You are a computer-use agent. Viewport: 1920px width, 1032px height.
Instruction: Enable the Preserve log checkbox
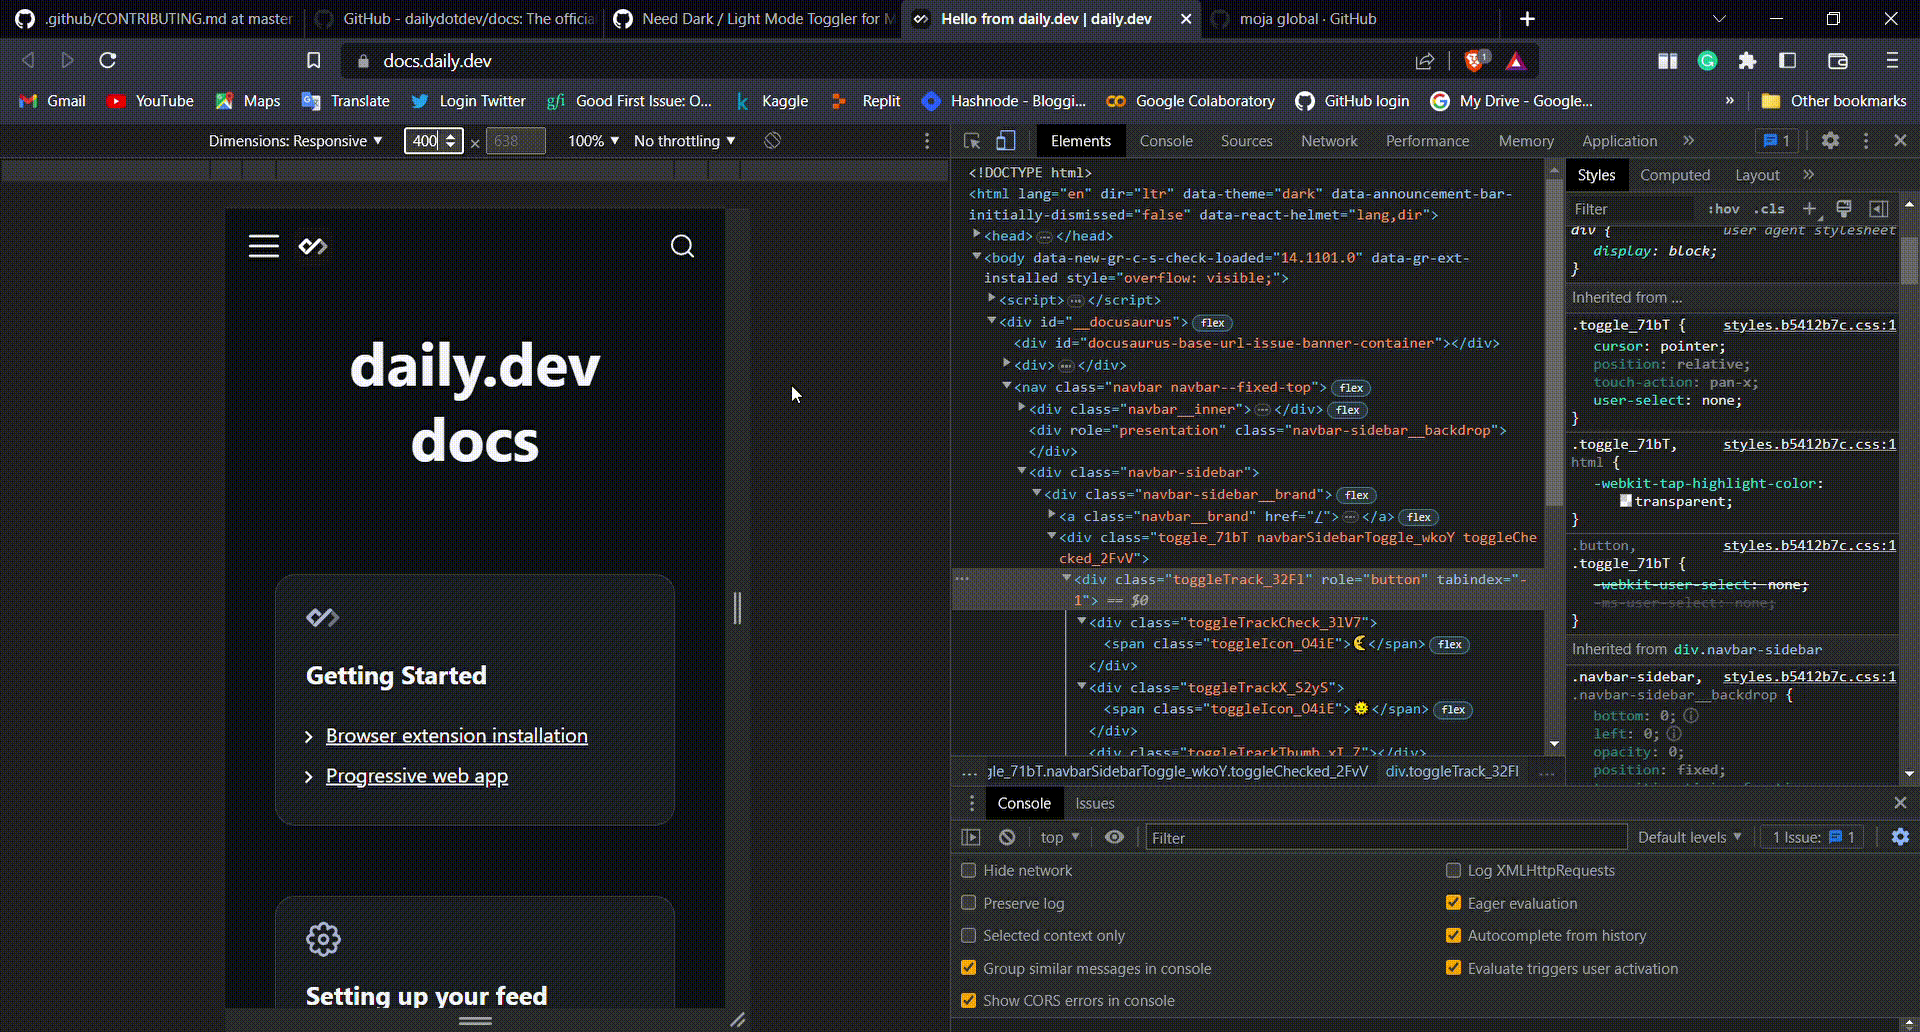968,902
